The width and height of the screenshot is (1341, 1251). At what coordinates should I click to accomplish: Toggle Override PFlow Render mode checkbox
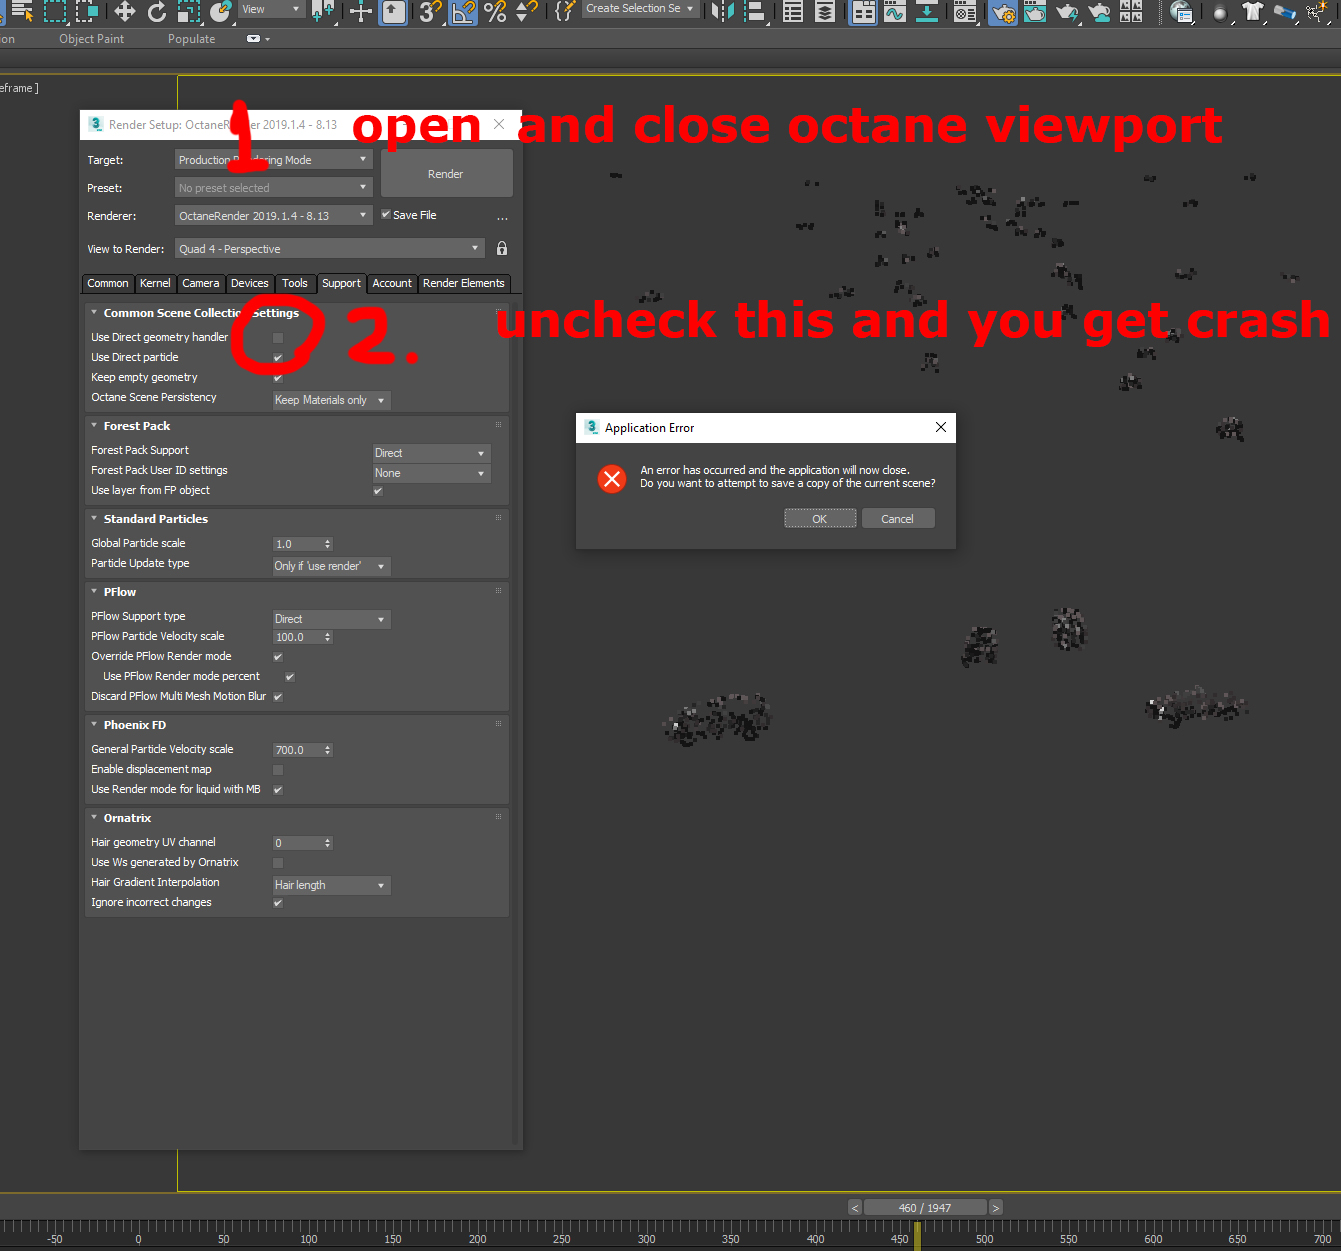coord(278,657)
